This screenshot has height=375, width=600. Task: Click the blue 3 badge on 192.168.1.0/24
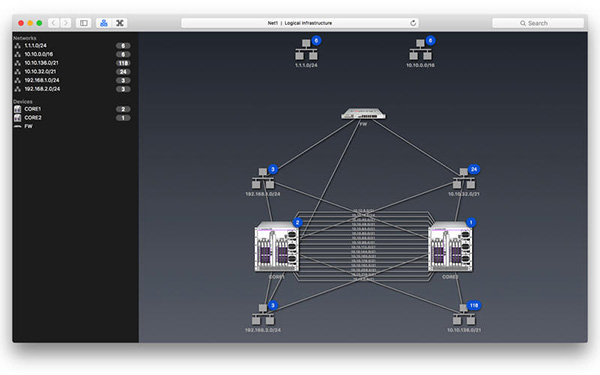click(x=273, y=169)
